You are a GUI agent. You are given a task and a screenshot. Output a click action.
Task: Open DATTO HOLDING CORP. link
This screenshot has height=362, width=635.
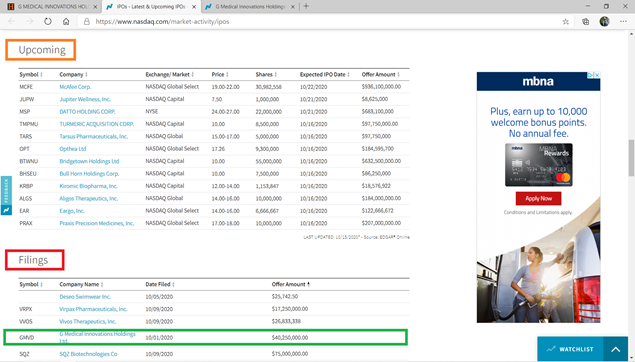[x=87, y=111]
